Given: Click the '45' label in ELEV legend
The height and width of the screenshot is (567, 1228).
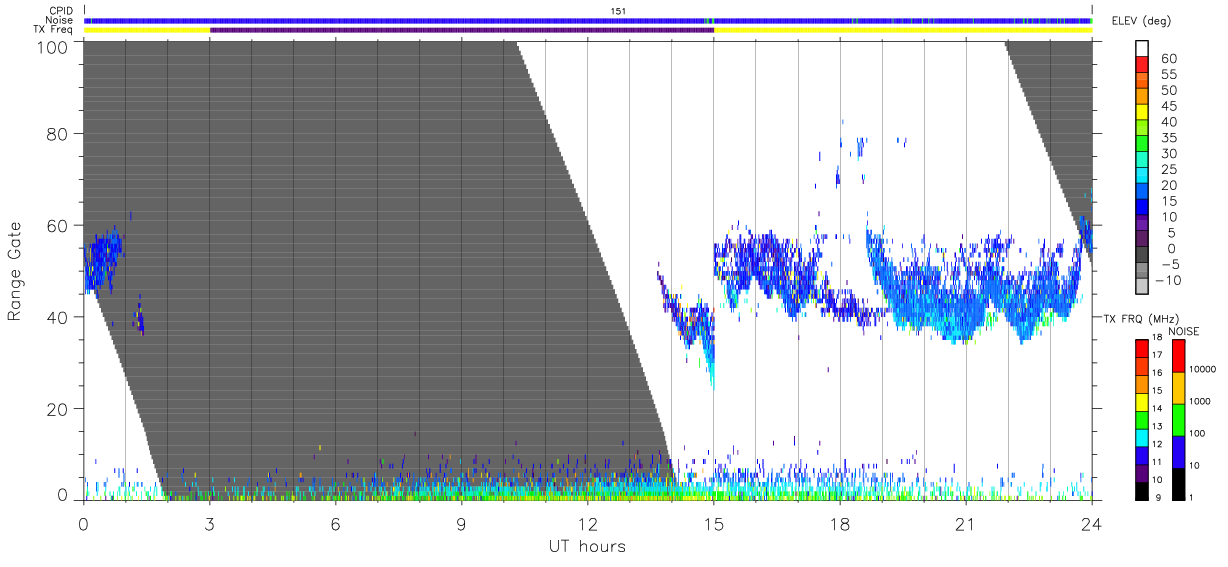Looking at the screenshot, I should pyautogui.click(x=1169, y=106).
